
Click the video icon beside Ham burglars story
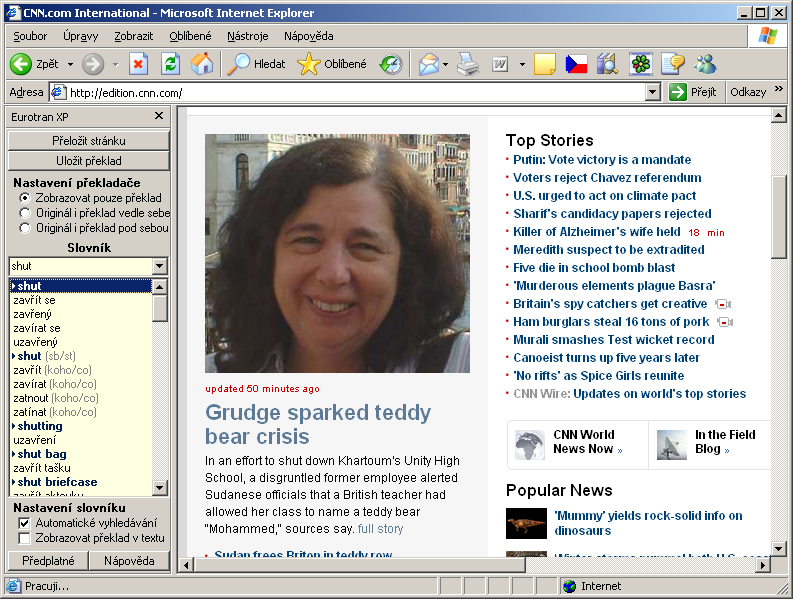click(x=725, y=322)
